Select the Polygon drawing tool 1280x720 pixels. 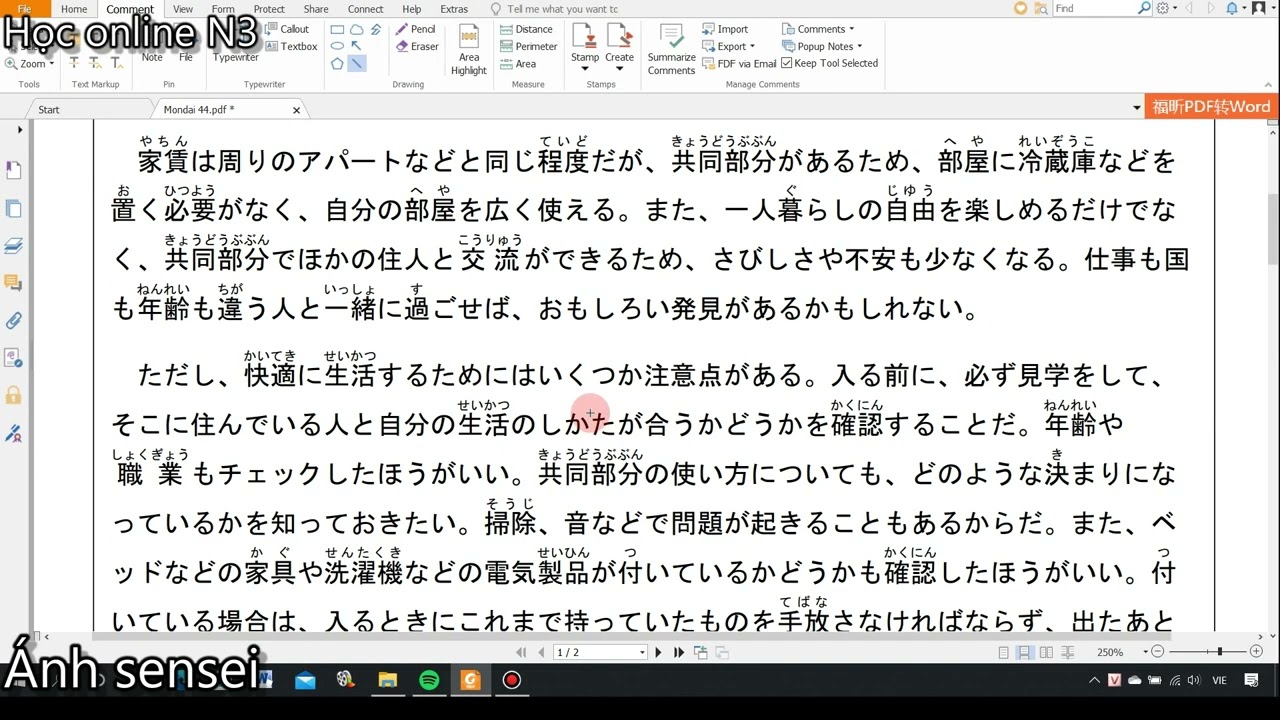click(337, 63)
